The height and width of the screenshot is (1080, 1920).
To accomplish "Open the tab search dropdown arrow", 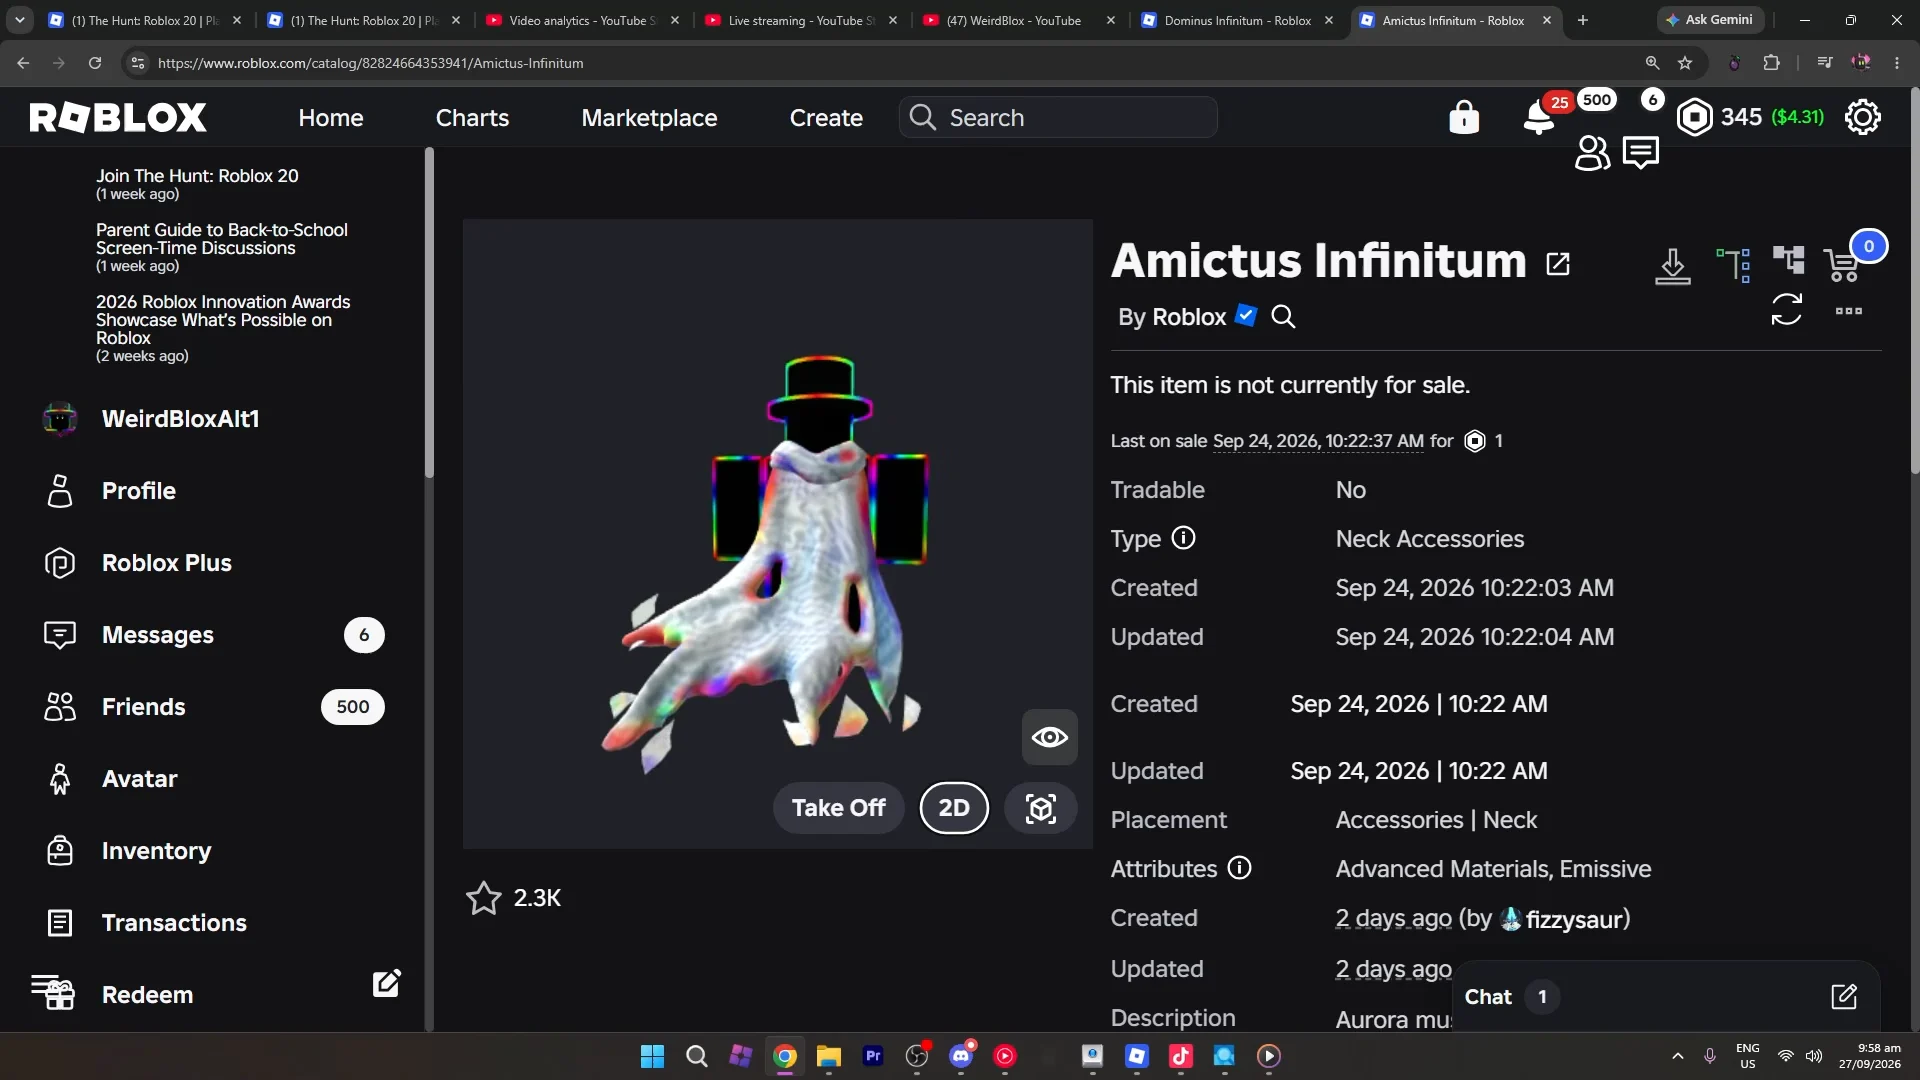I will point(19,20).
